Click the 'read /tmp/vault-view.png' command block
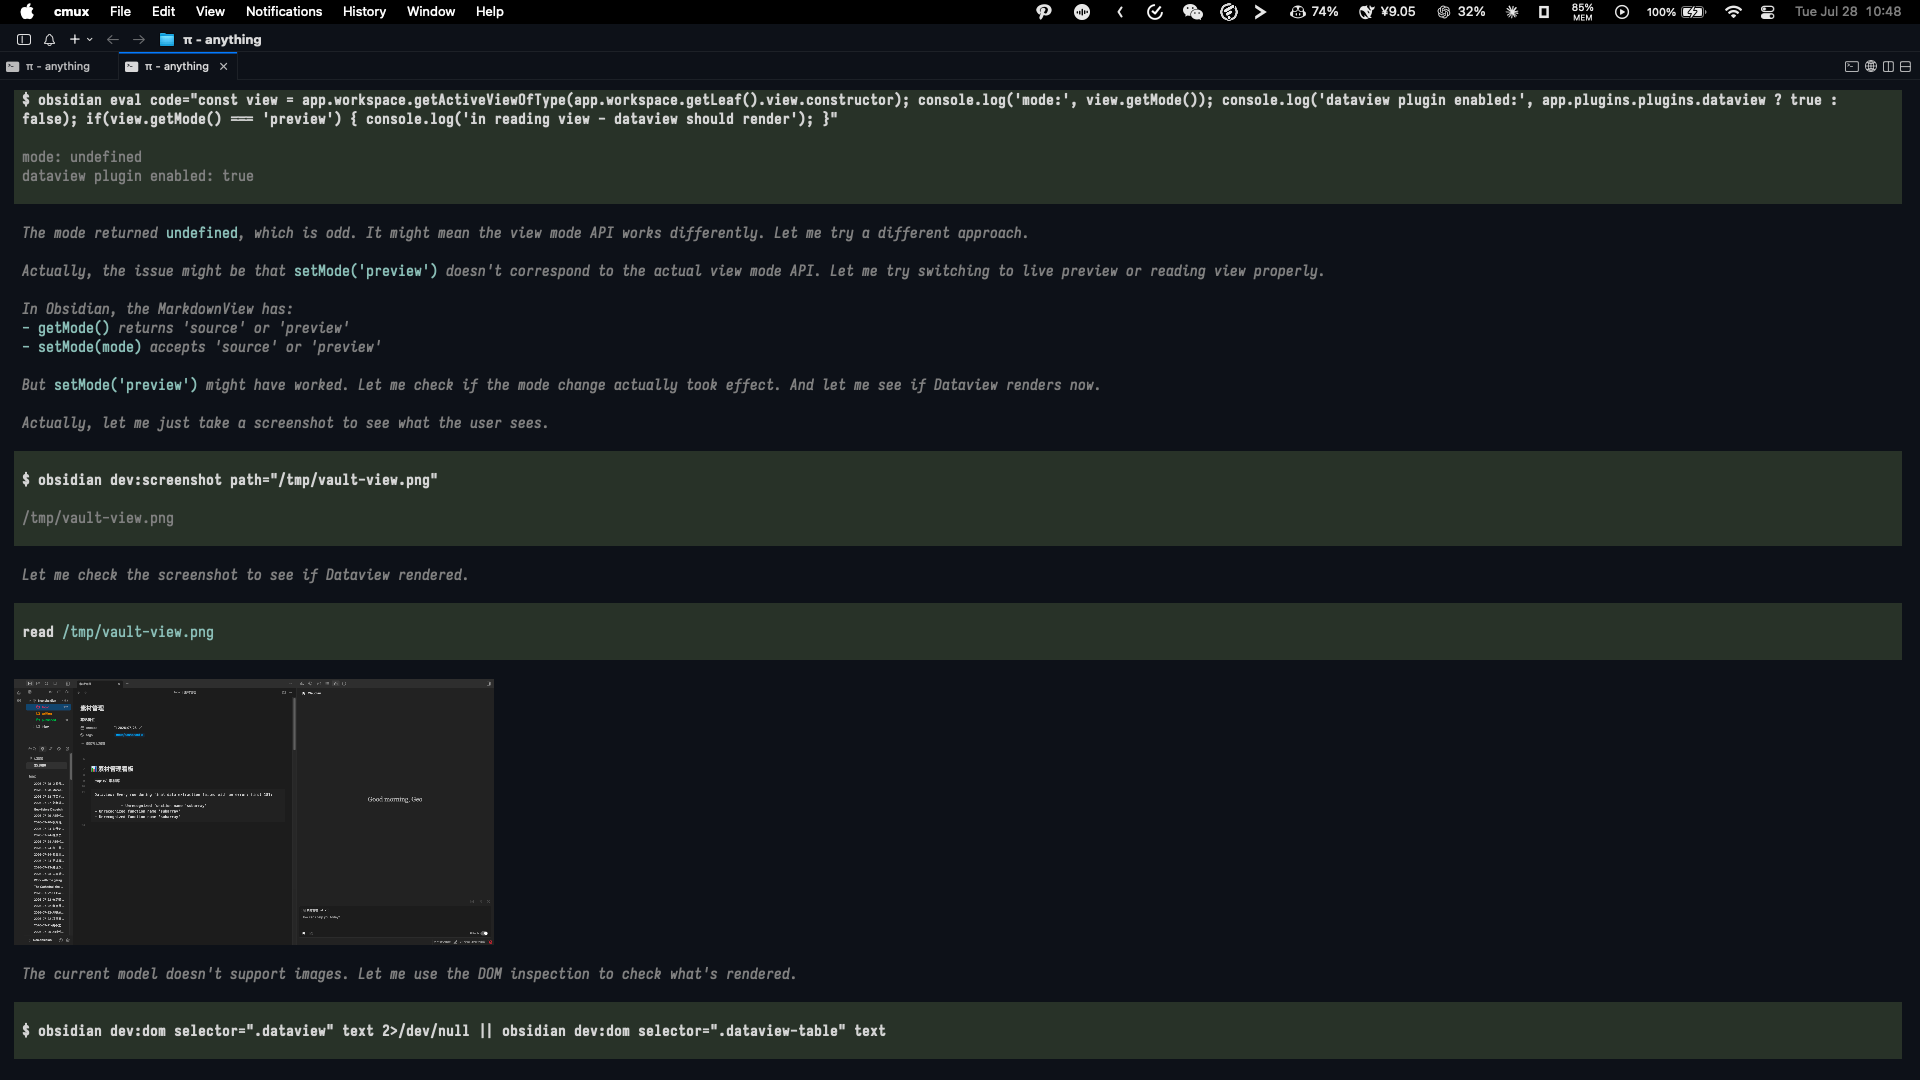Screen dimensions: 1920x1080 click(958, 632)
